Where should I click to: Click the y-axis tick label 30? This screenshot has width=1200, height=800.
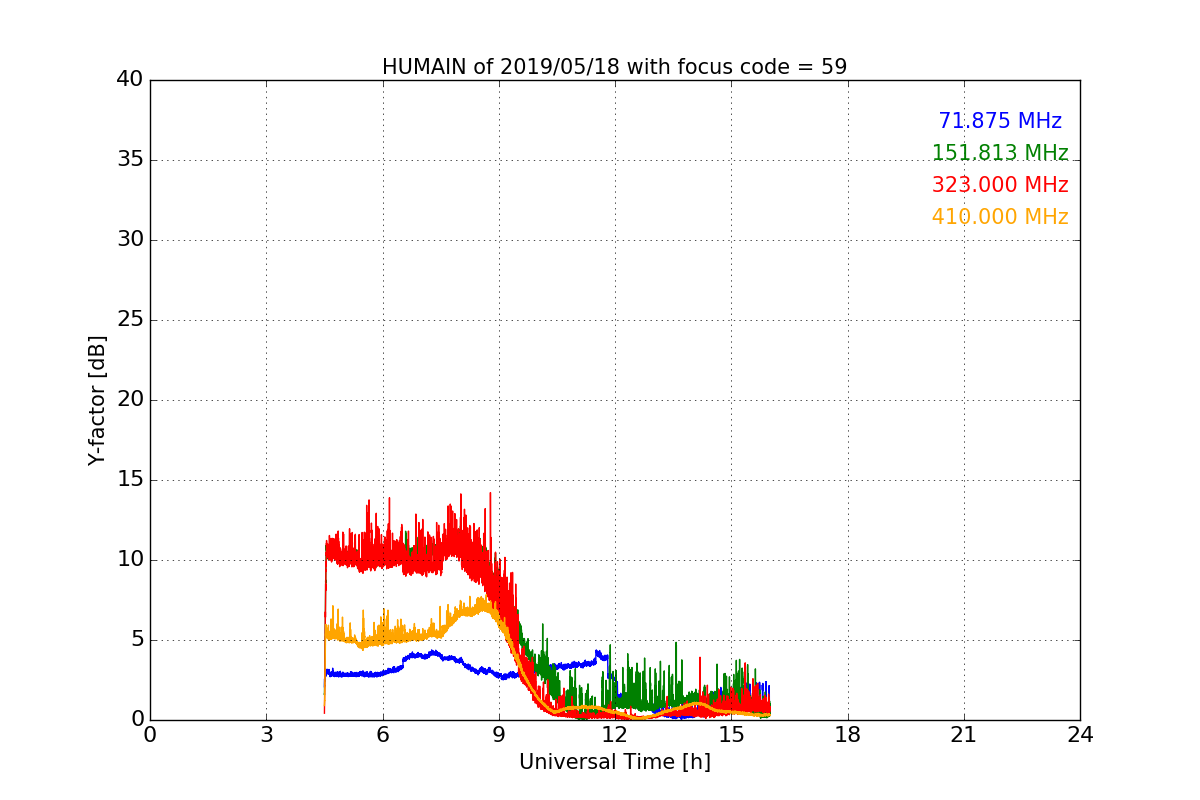pos(130,240)
